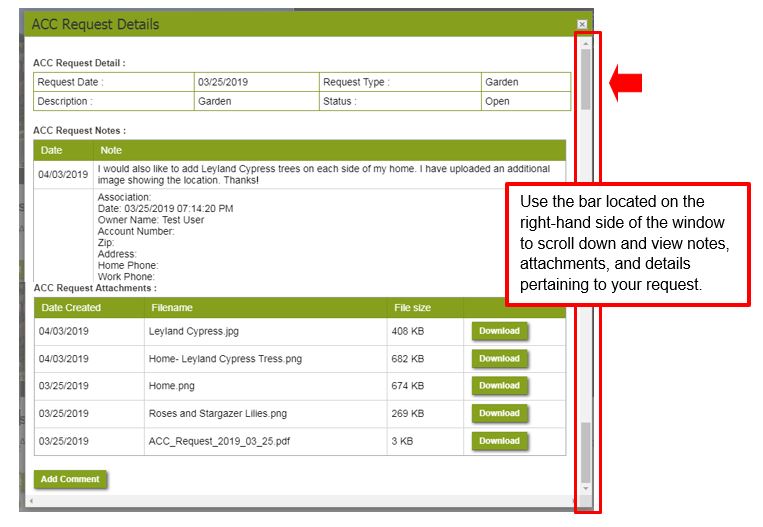Click the File size column header

(414, 308)
